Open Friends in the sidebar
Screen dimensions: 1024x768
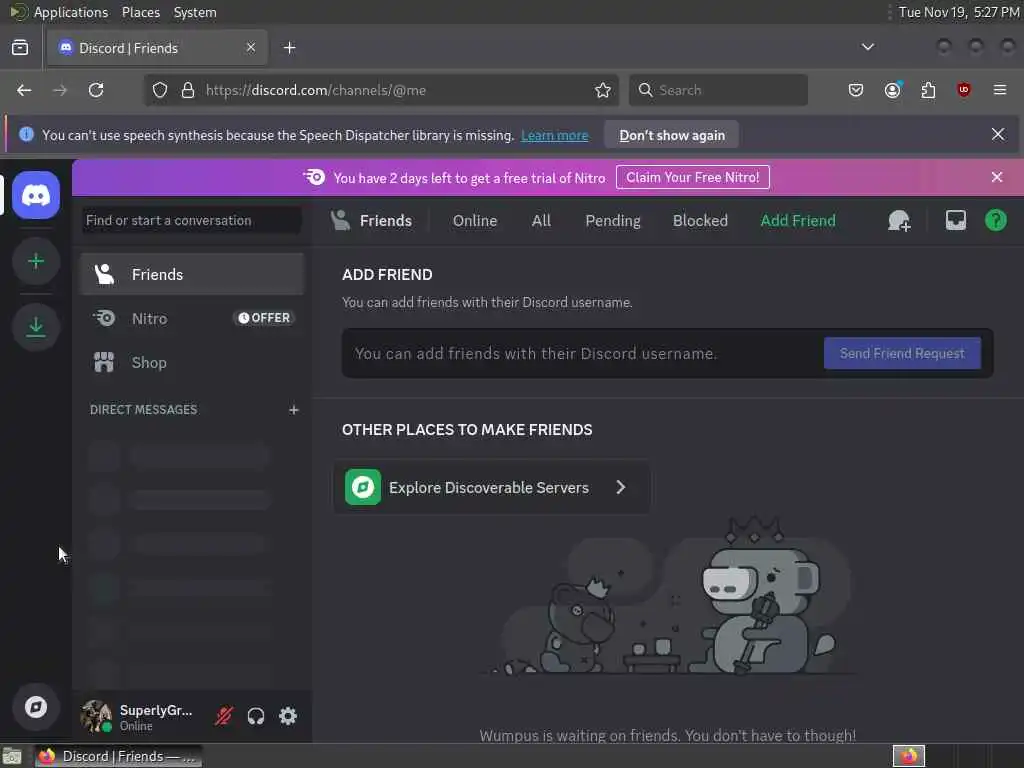tap(192, 274)
